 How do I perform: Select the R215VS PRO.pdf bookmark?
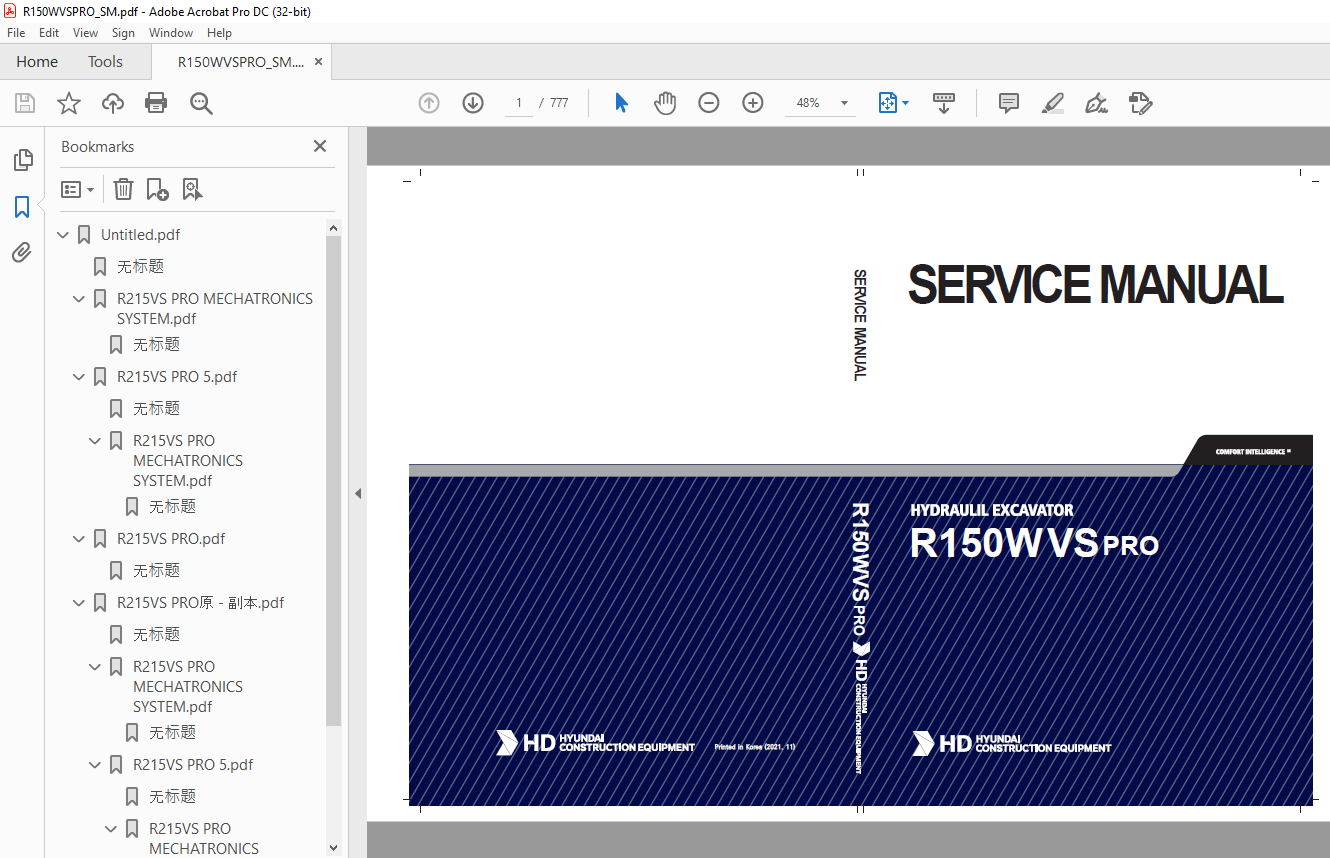click(x=171, y=539)
